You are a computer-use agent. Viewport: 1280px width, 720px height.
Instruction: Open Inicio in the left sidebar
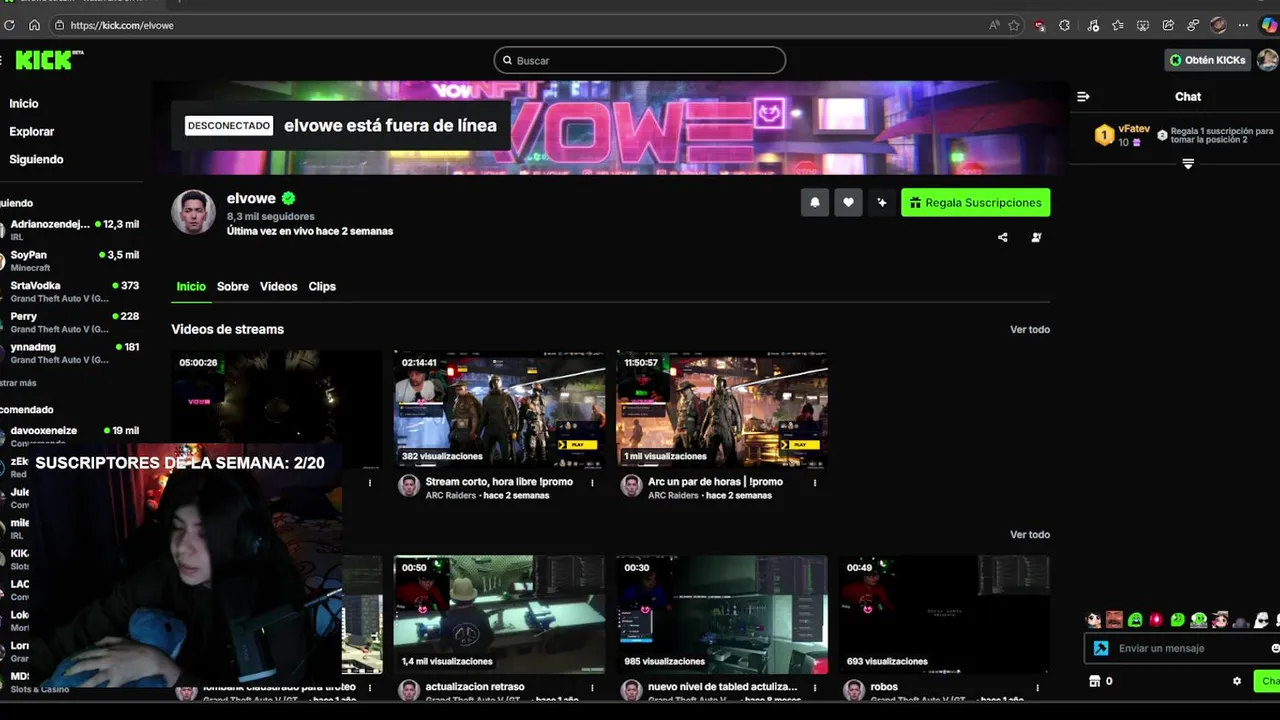pyautogui.click(x=24, y=103)
